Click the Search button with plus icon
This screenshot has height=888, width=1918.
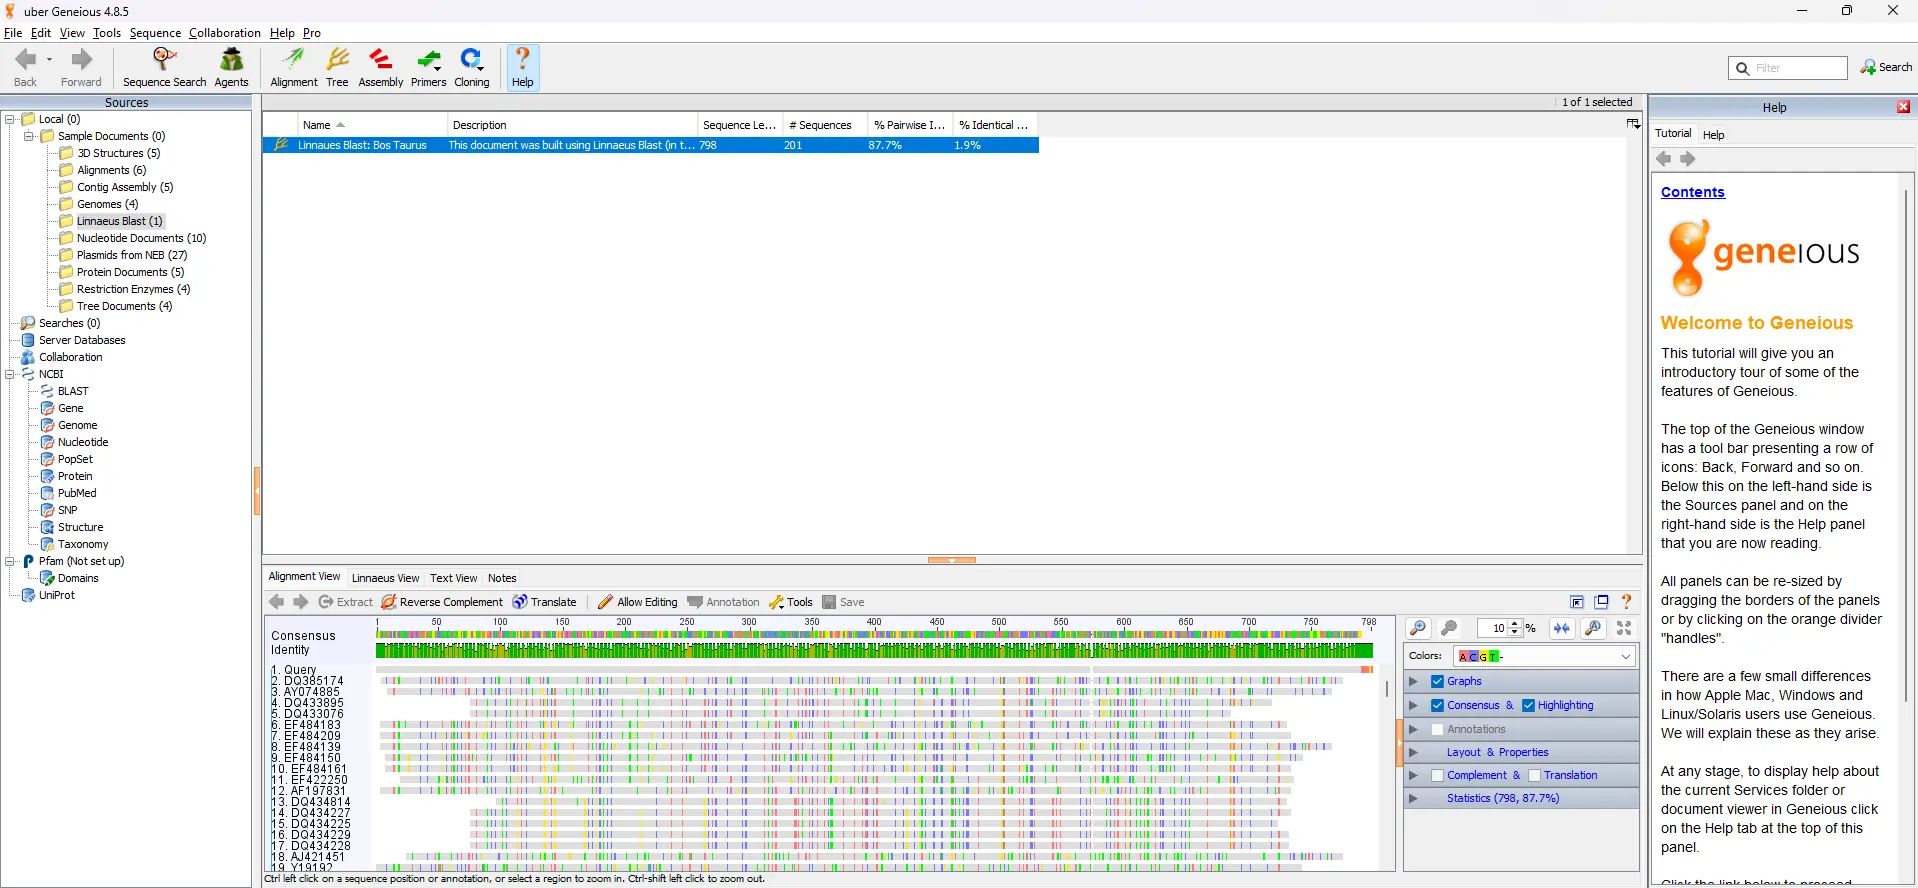click(x=1886, y=67)
